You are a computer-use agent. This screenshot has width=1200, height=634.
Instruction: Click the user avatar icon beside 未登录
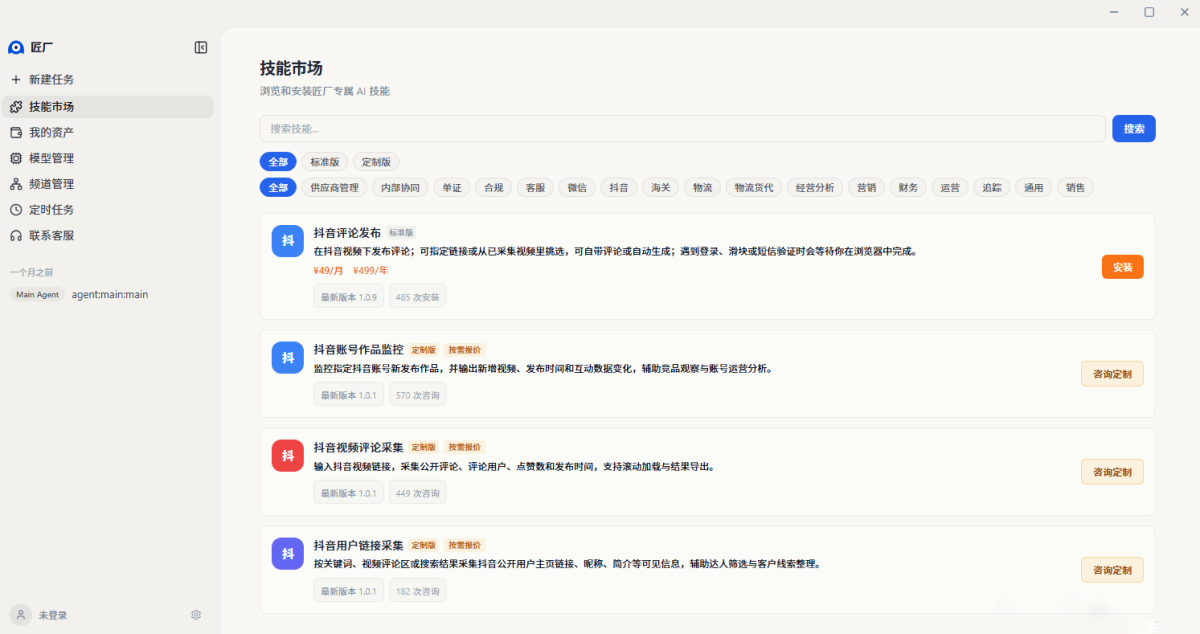click(x=21, y=615)
